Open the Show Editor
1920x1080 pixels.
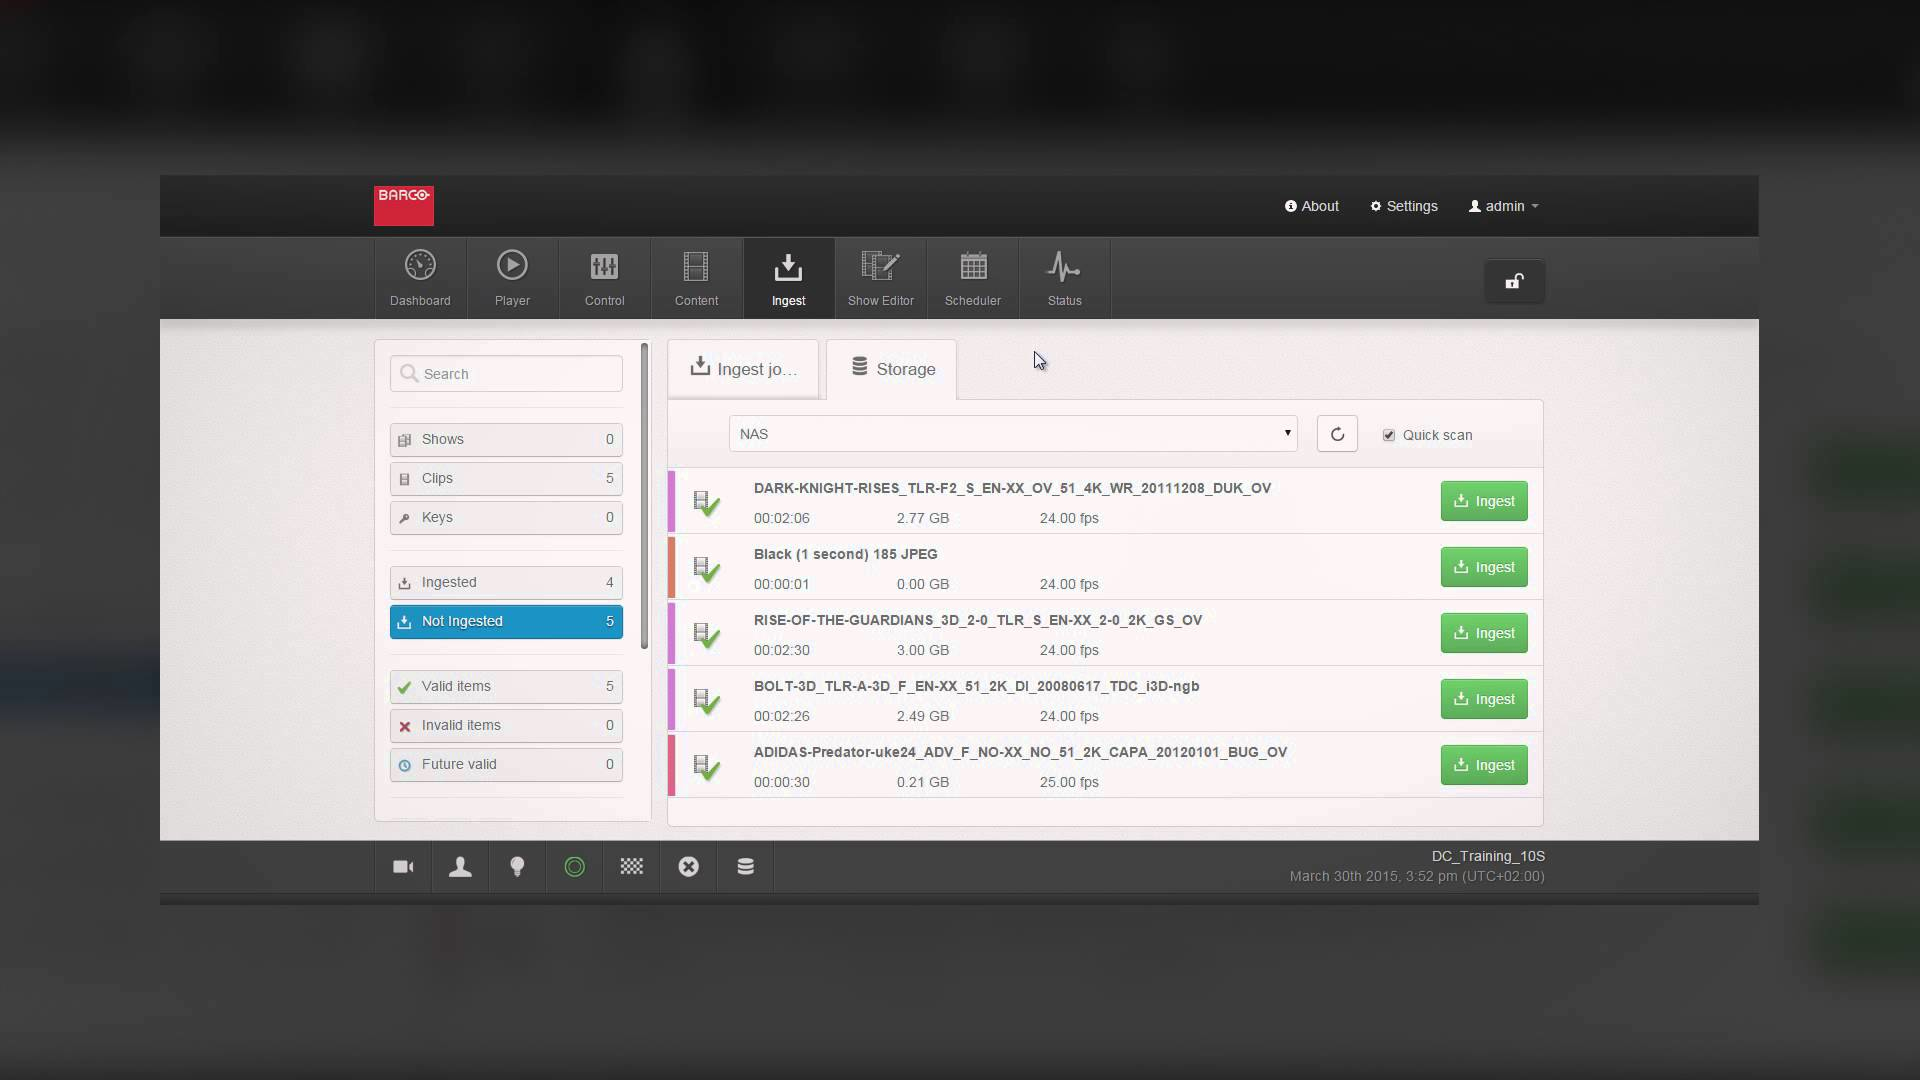coord(880,278)
